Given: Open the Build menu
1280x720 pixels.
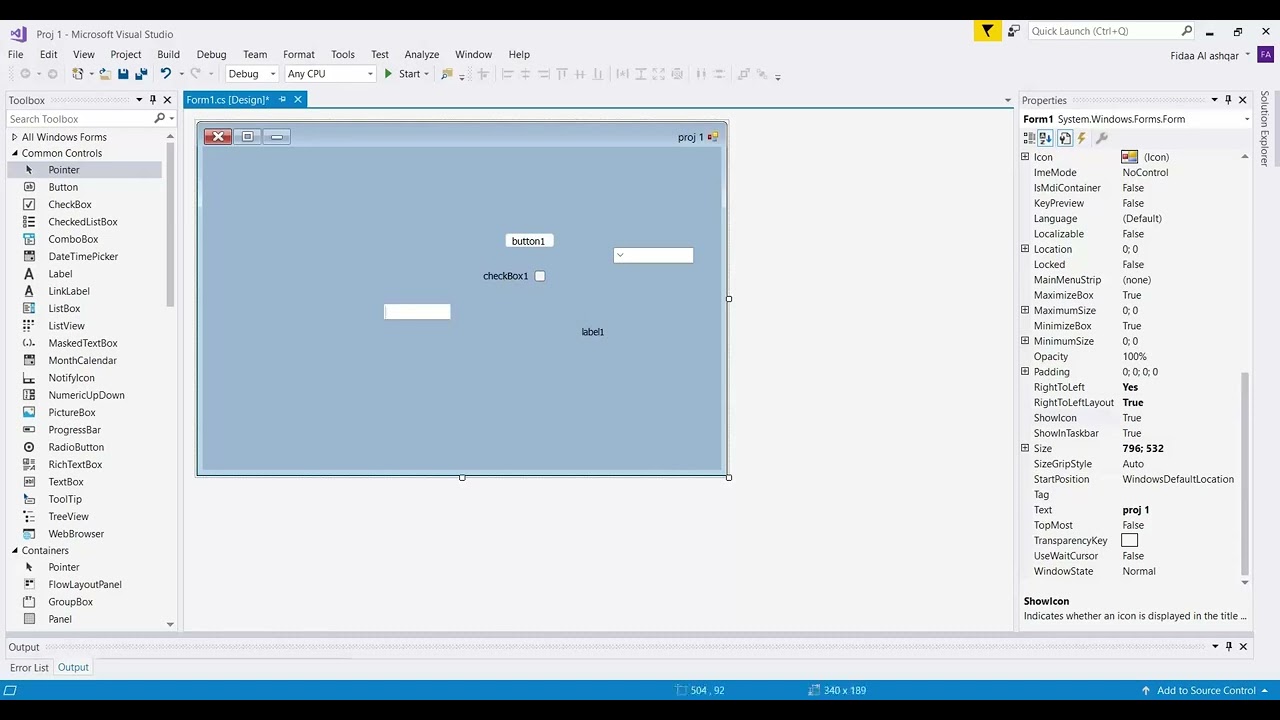Looking at the screenshot, I should (168, 54).
